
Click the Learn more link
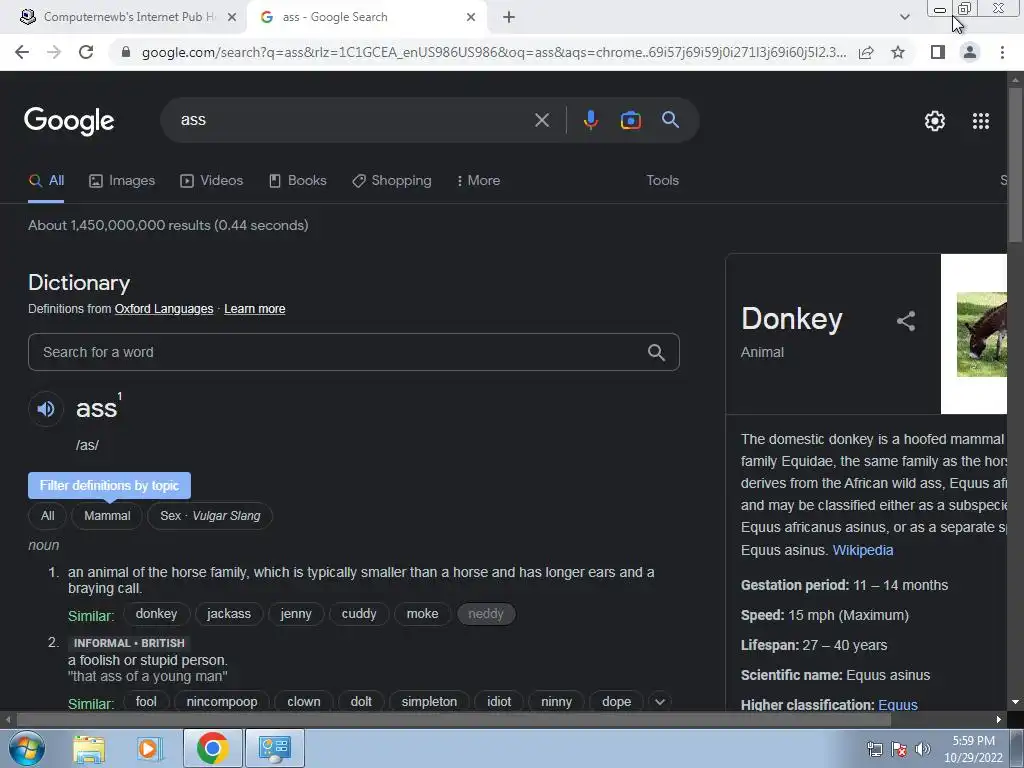point(255,309)
